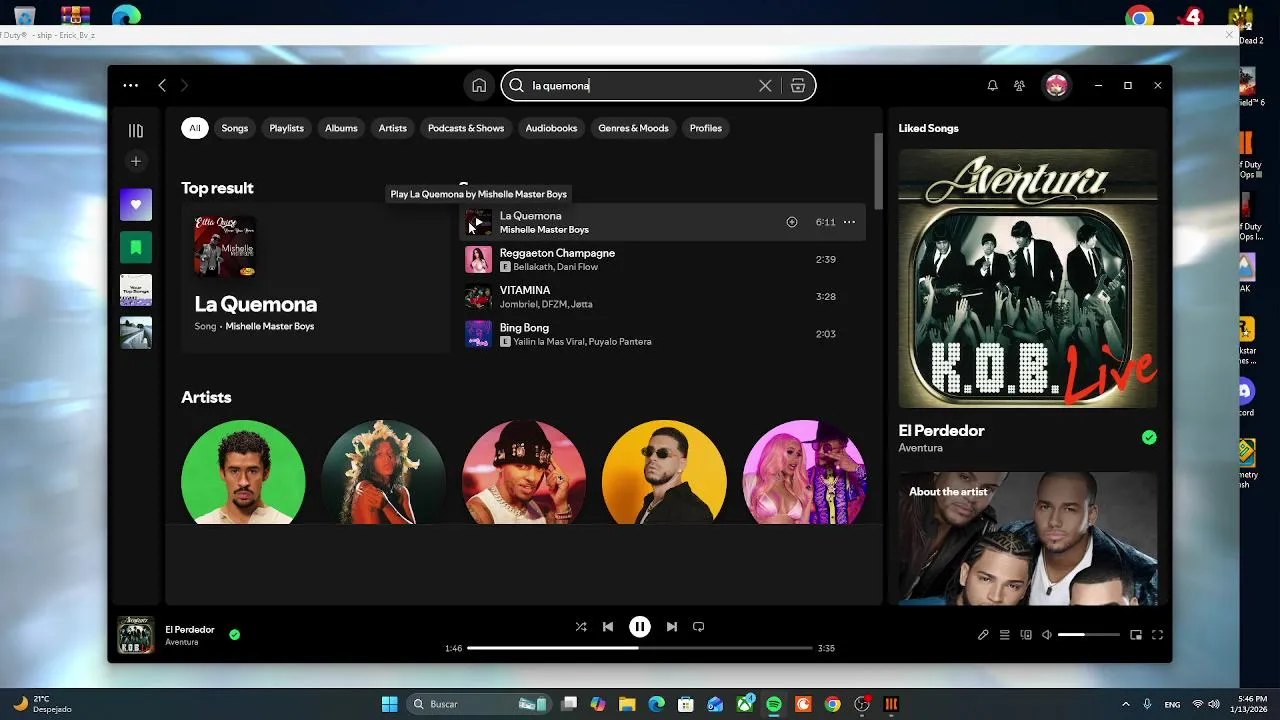Go to Spotify Home
The image size is (1280, 720).
click(479, 85)
